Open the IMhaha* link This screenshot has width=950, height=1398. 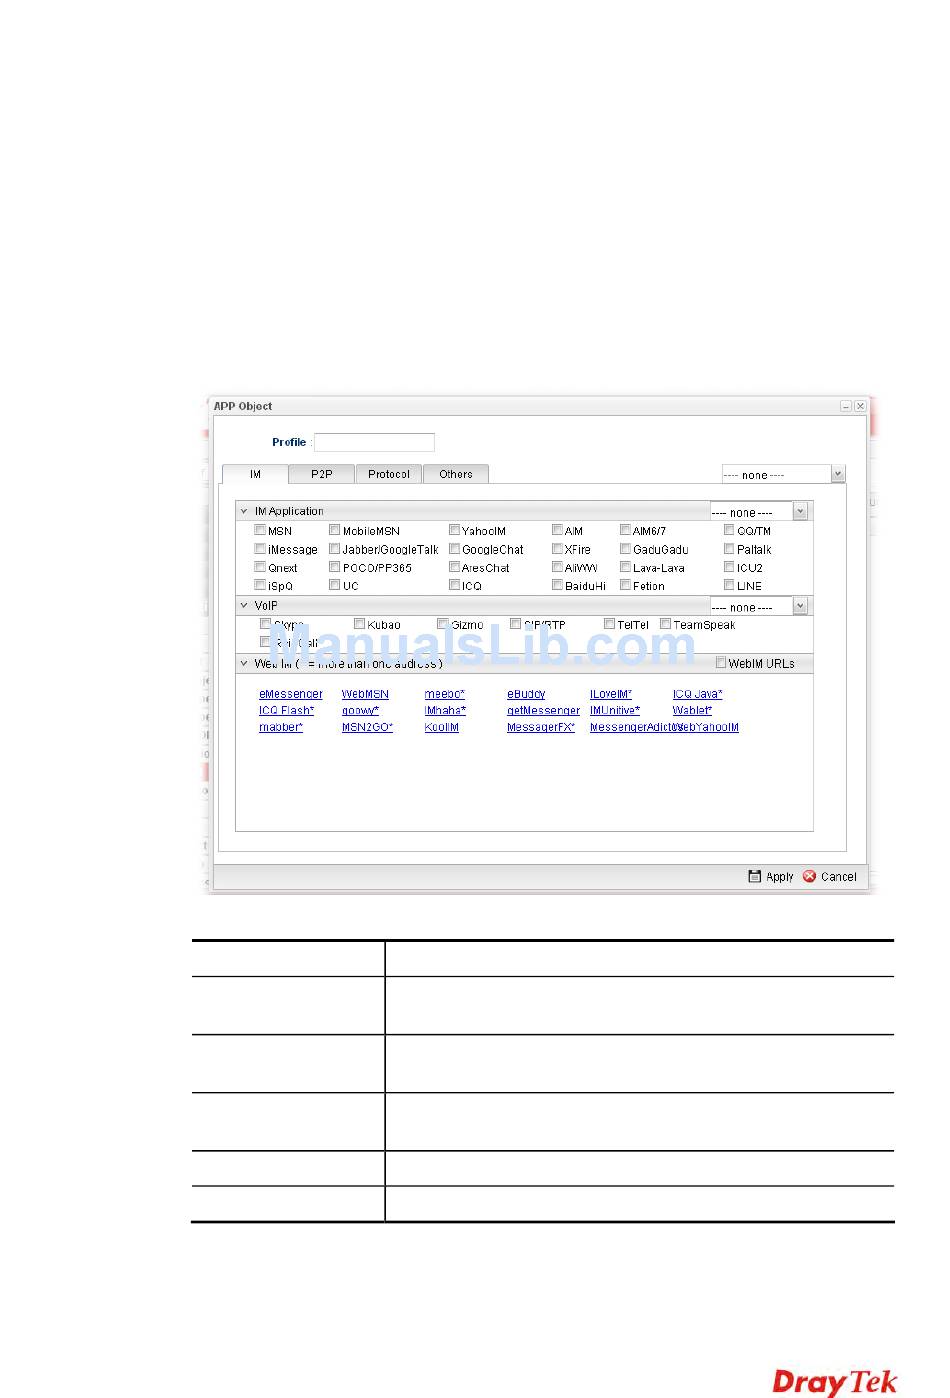445,711
